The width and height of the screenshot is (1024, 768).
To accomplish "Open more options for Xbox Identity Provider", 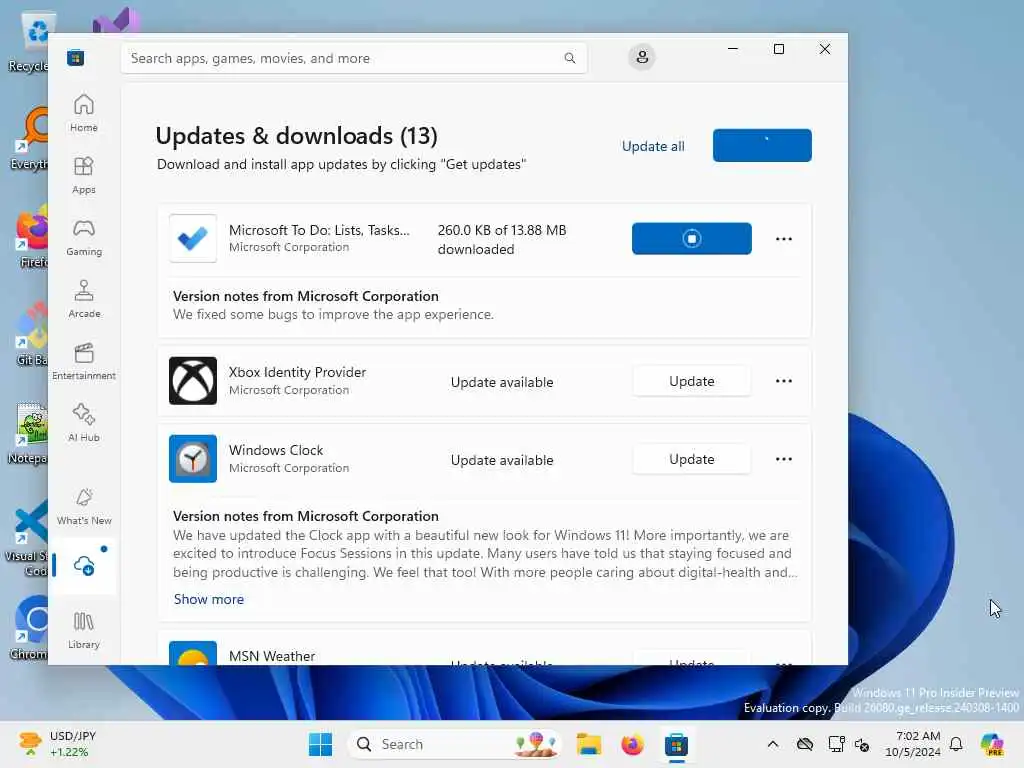I will pyautogui.click(x=784, y=381).
